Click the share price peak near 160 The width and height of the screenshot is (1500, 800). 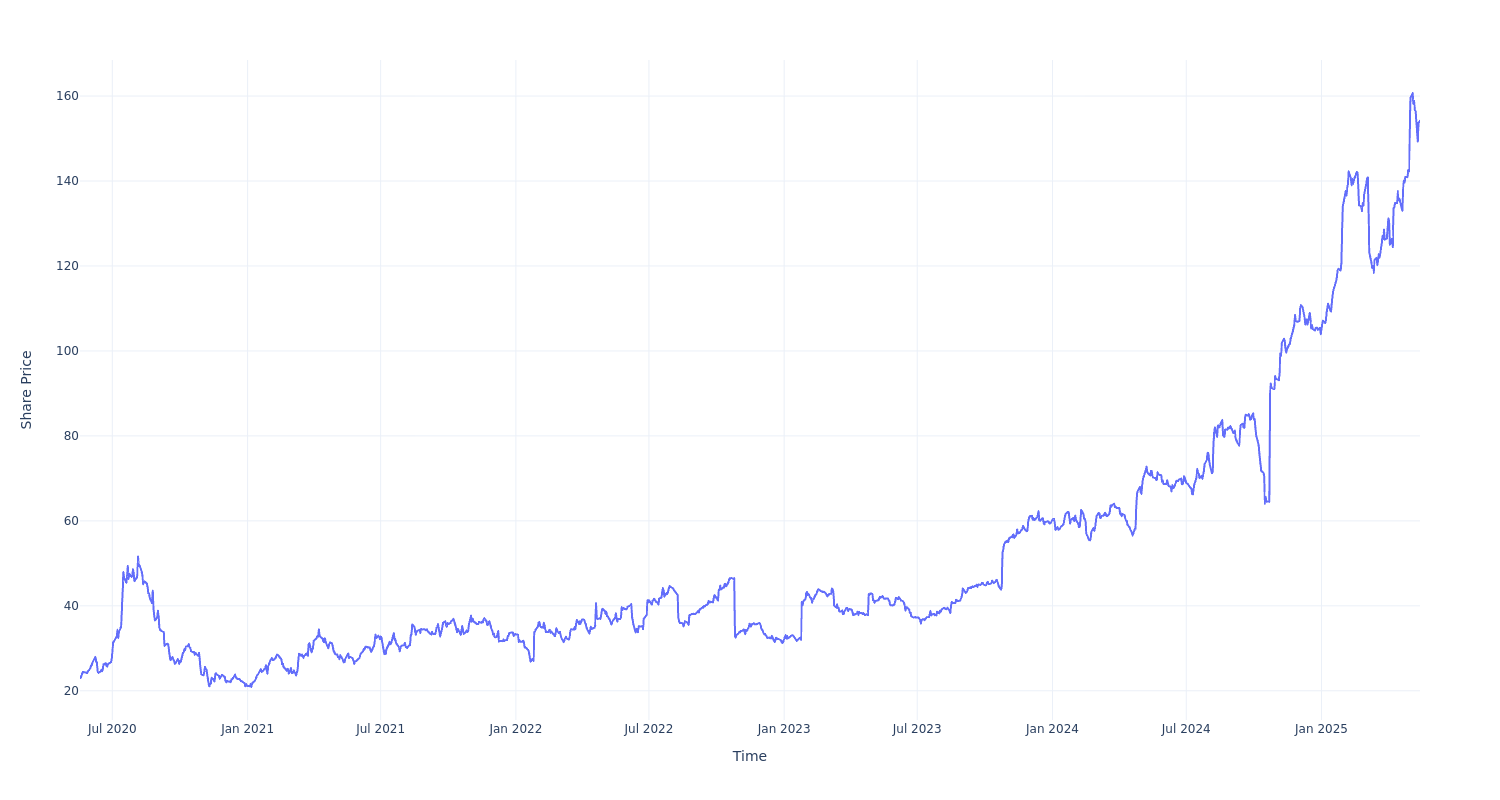point(1412,94)
